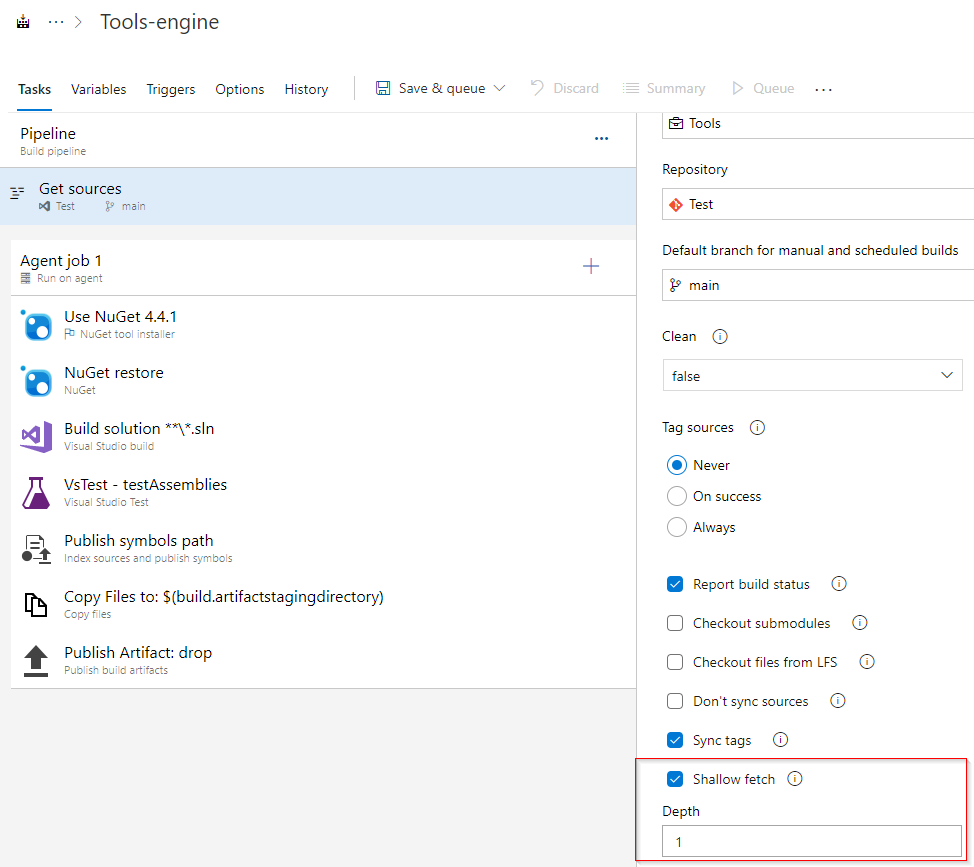Viewport: 974px width, 867px height.
Task: Show info for Clean option
Action: 719,337
